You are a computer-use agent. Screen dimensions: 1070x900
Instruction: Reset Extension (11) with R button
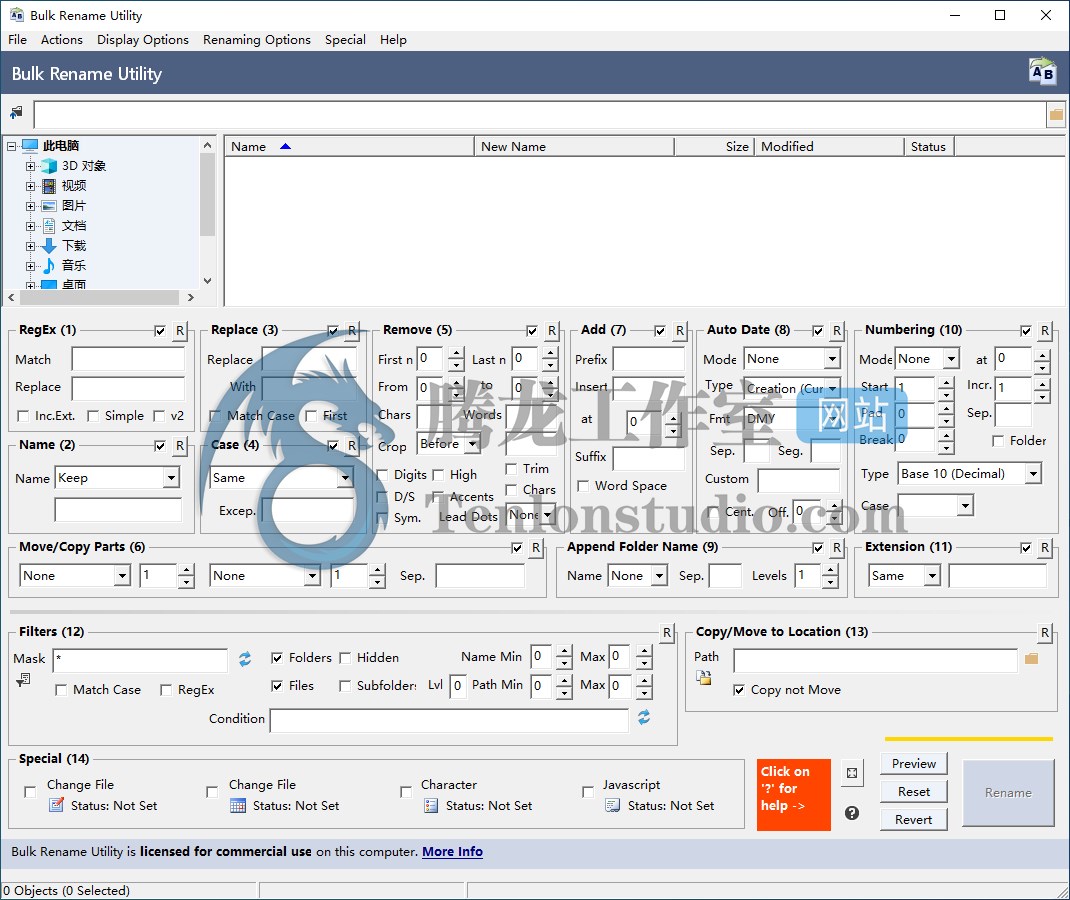point(1045,547)
